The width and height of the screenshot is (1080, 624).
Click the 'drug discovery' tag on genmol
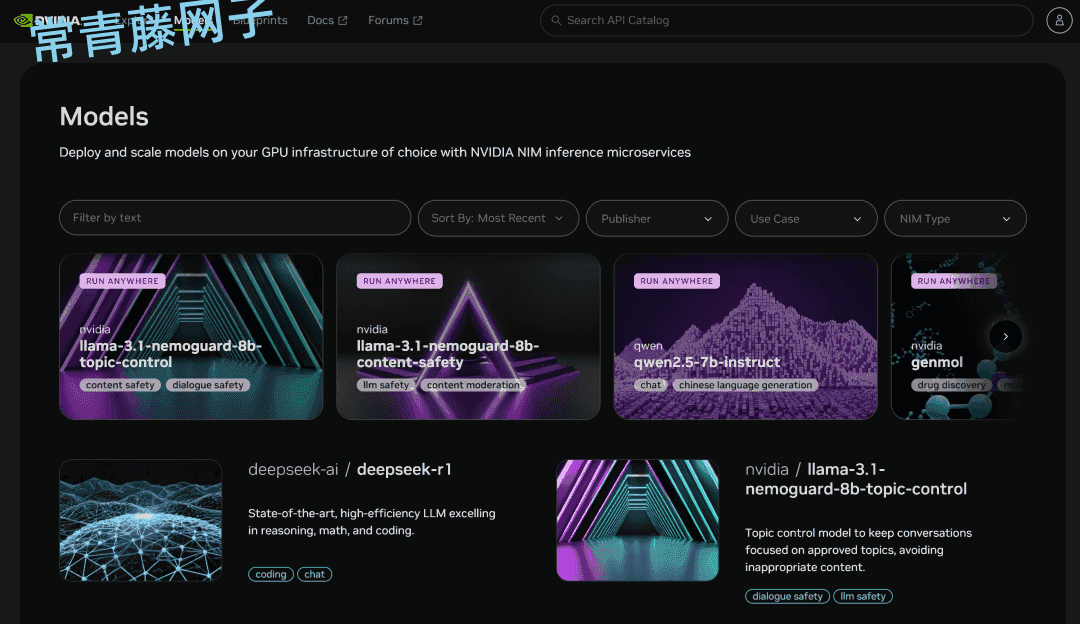click(x=951, y=385)
